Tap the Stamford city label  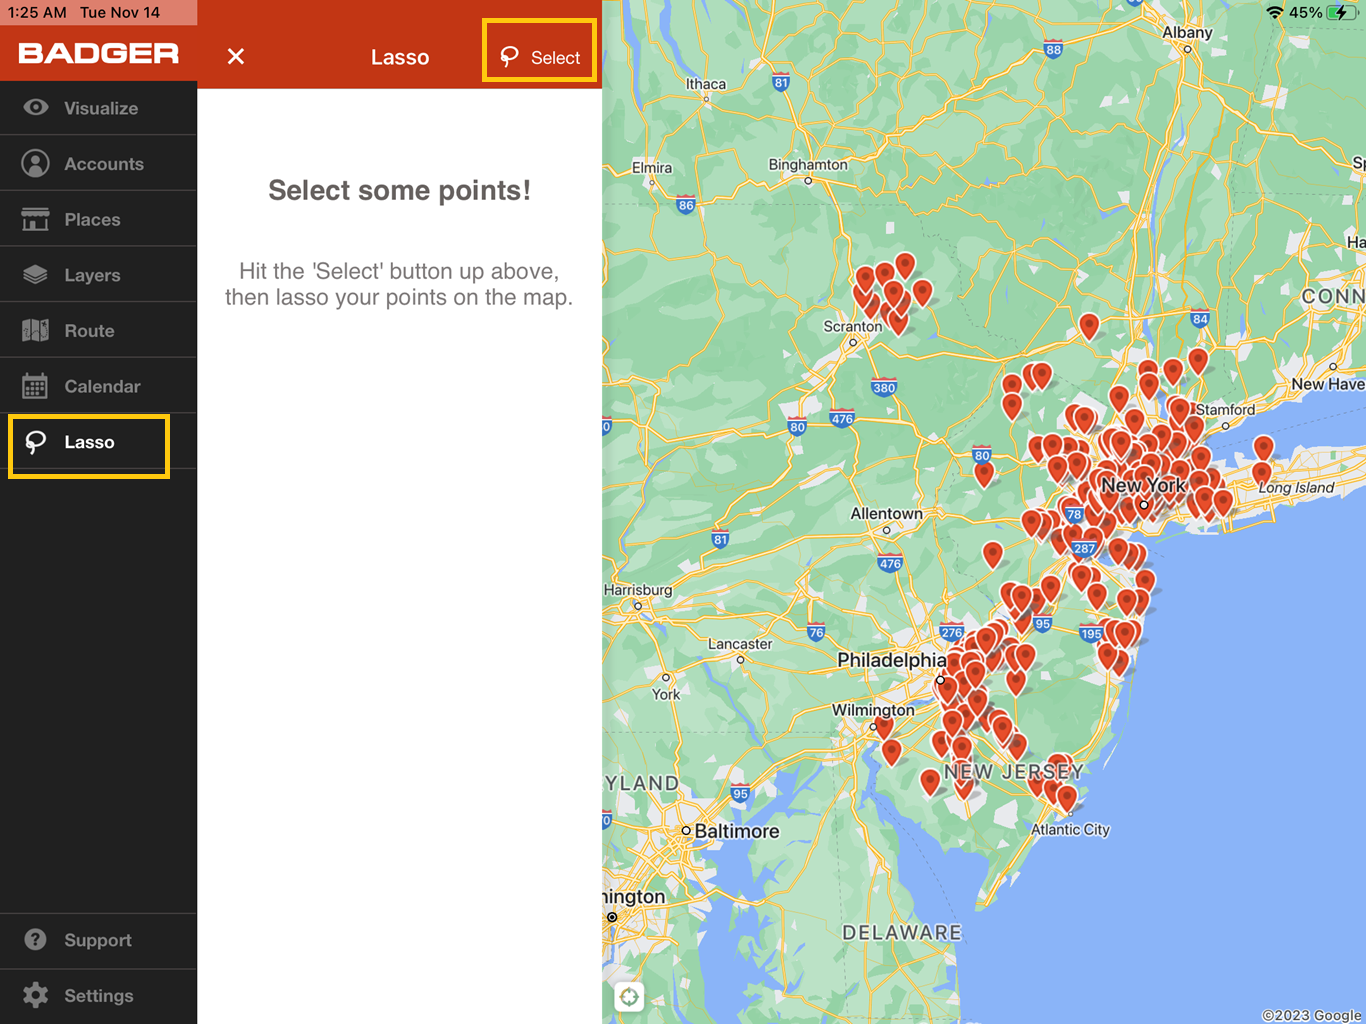click(x=1226, y=410)
